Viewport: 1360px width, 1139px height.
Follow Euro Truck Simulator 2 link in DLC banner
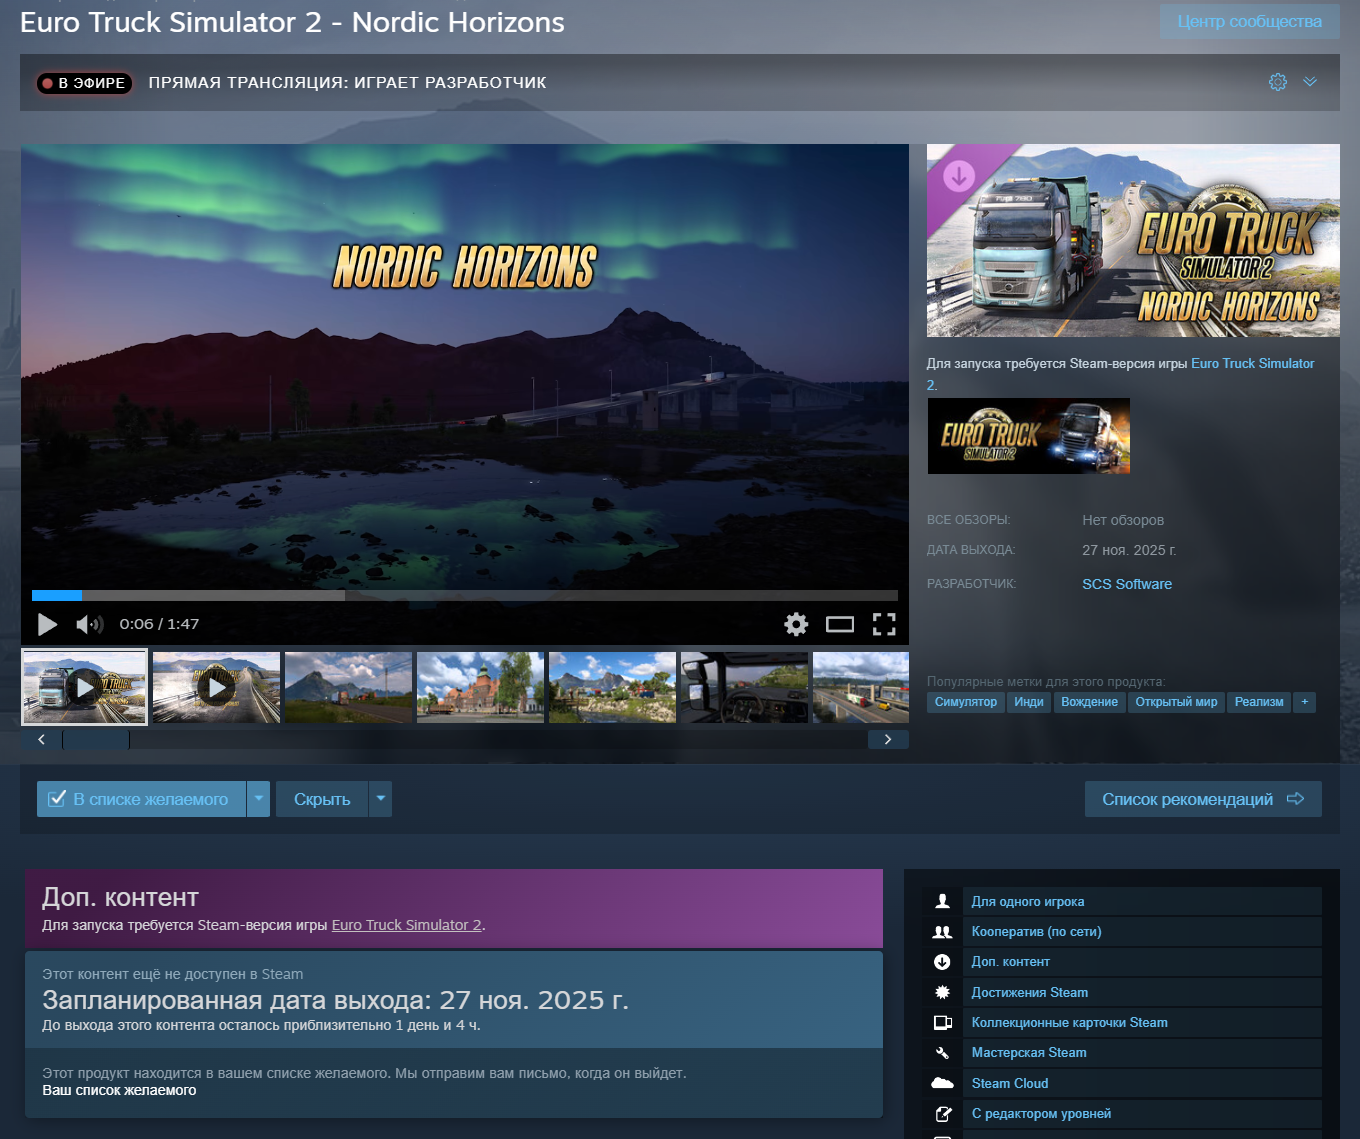(x=407, y=925)
